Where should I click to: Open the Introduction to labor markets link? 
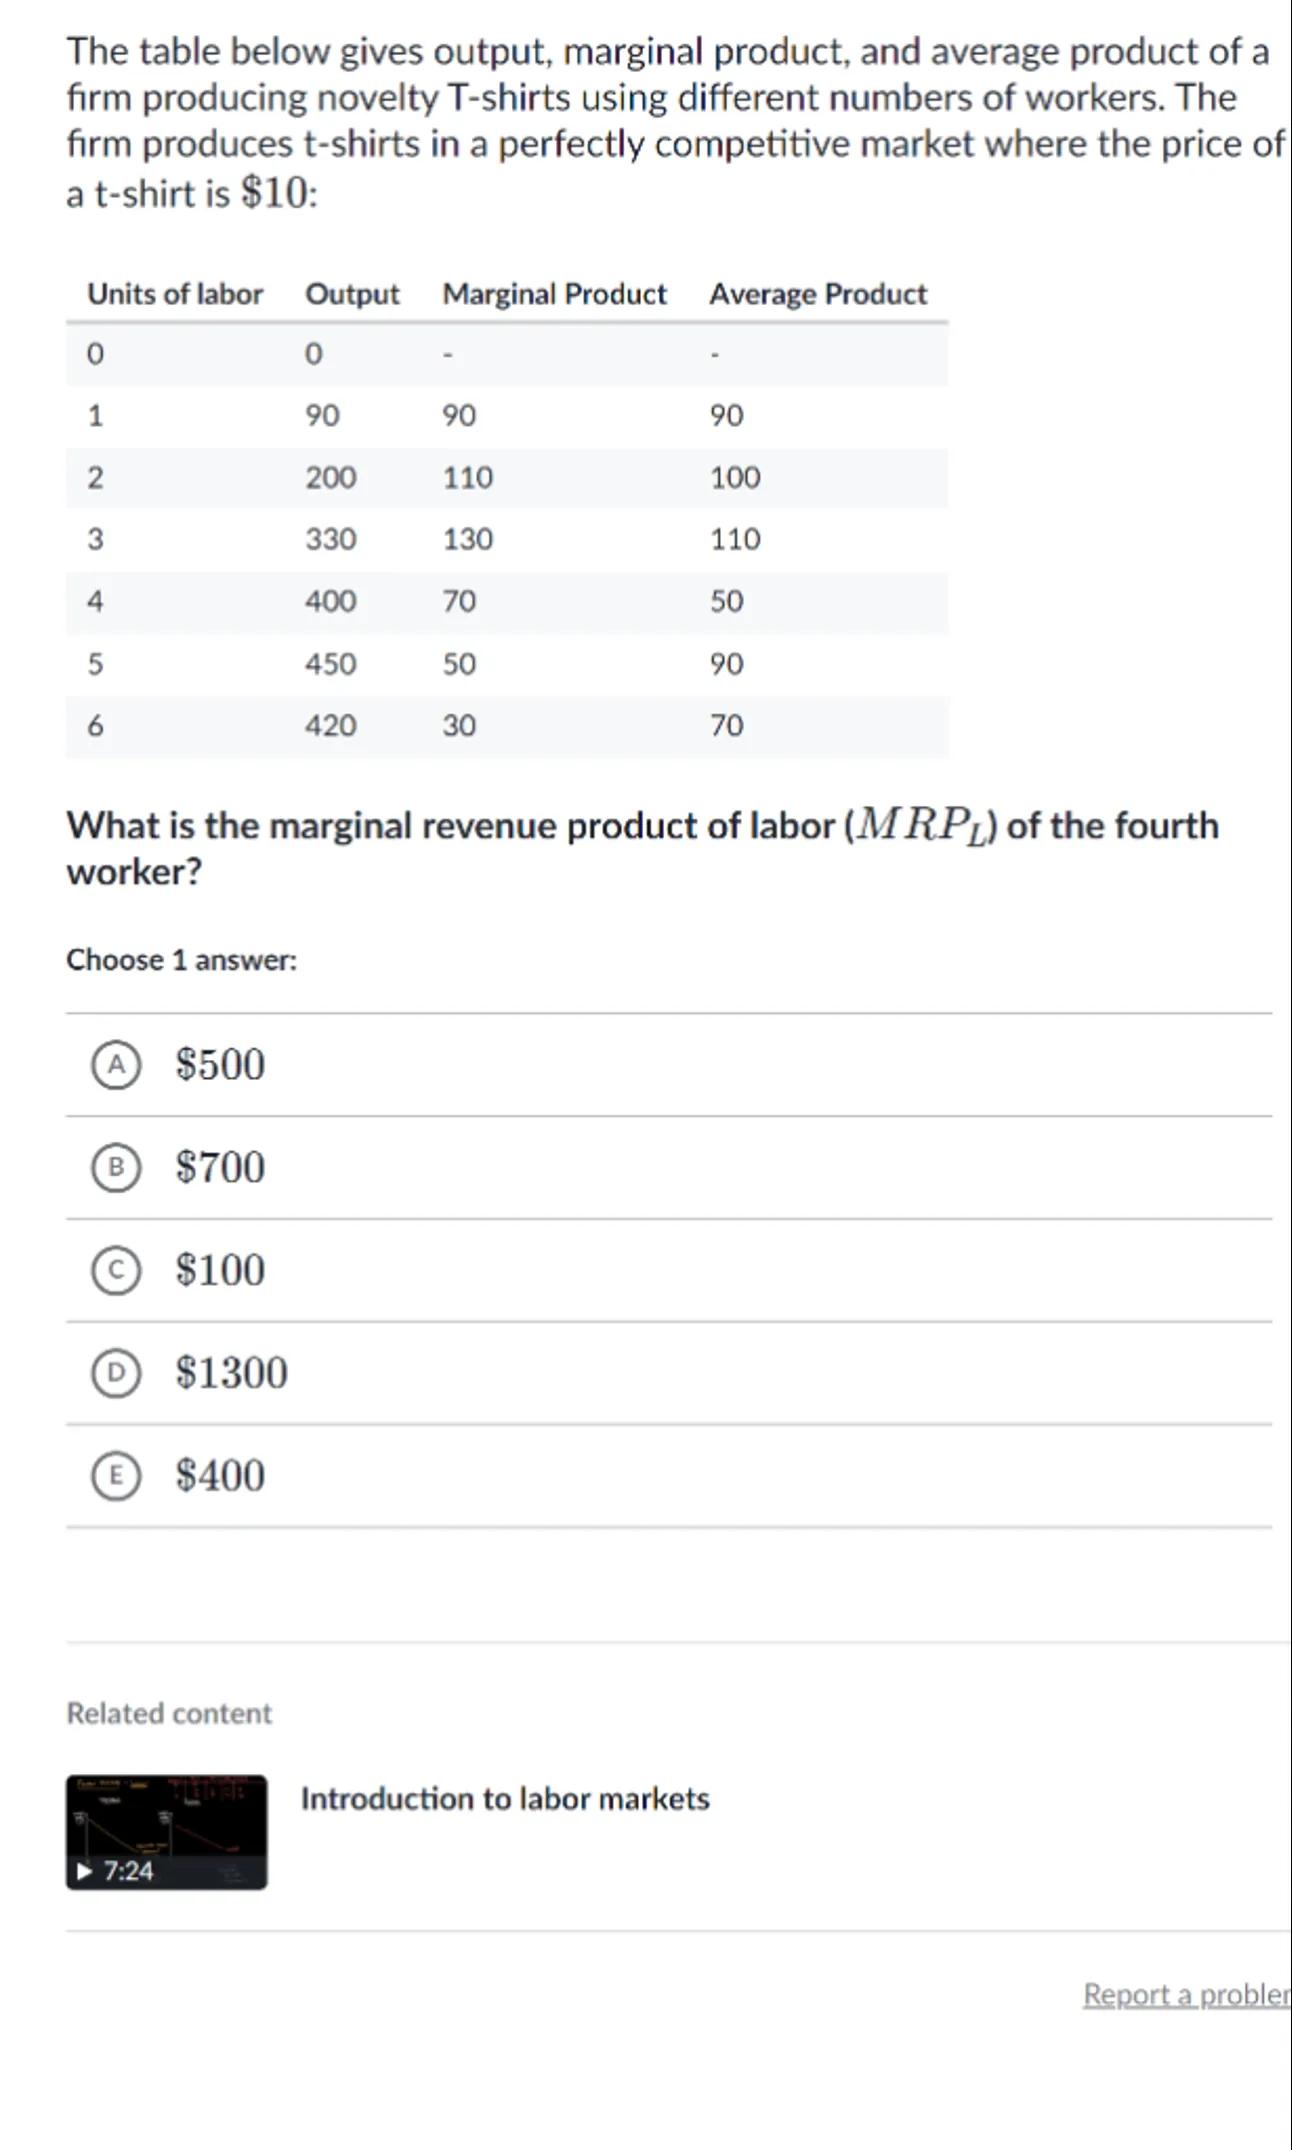(x=505, y=1799)
